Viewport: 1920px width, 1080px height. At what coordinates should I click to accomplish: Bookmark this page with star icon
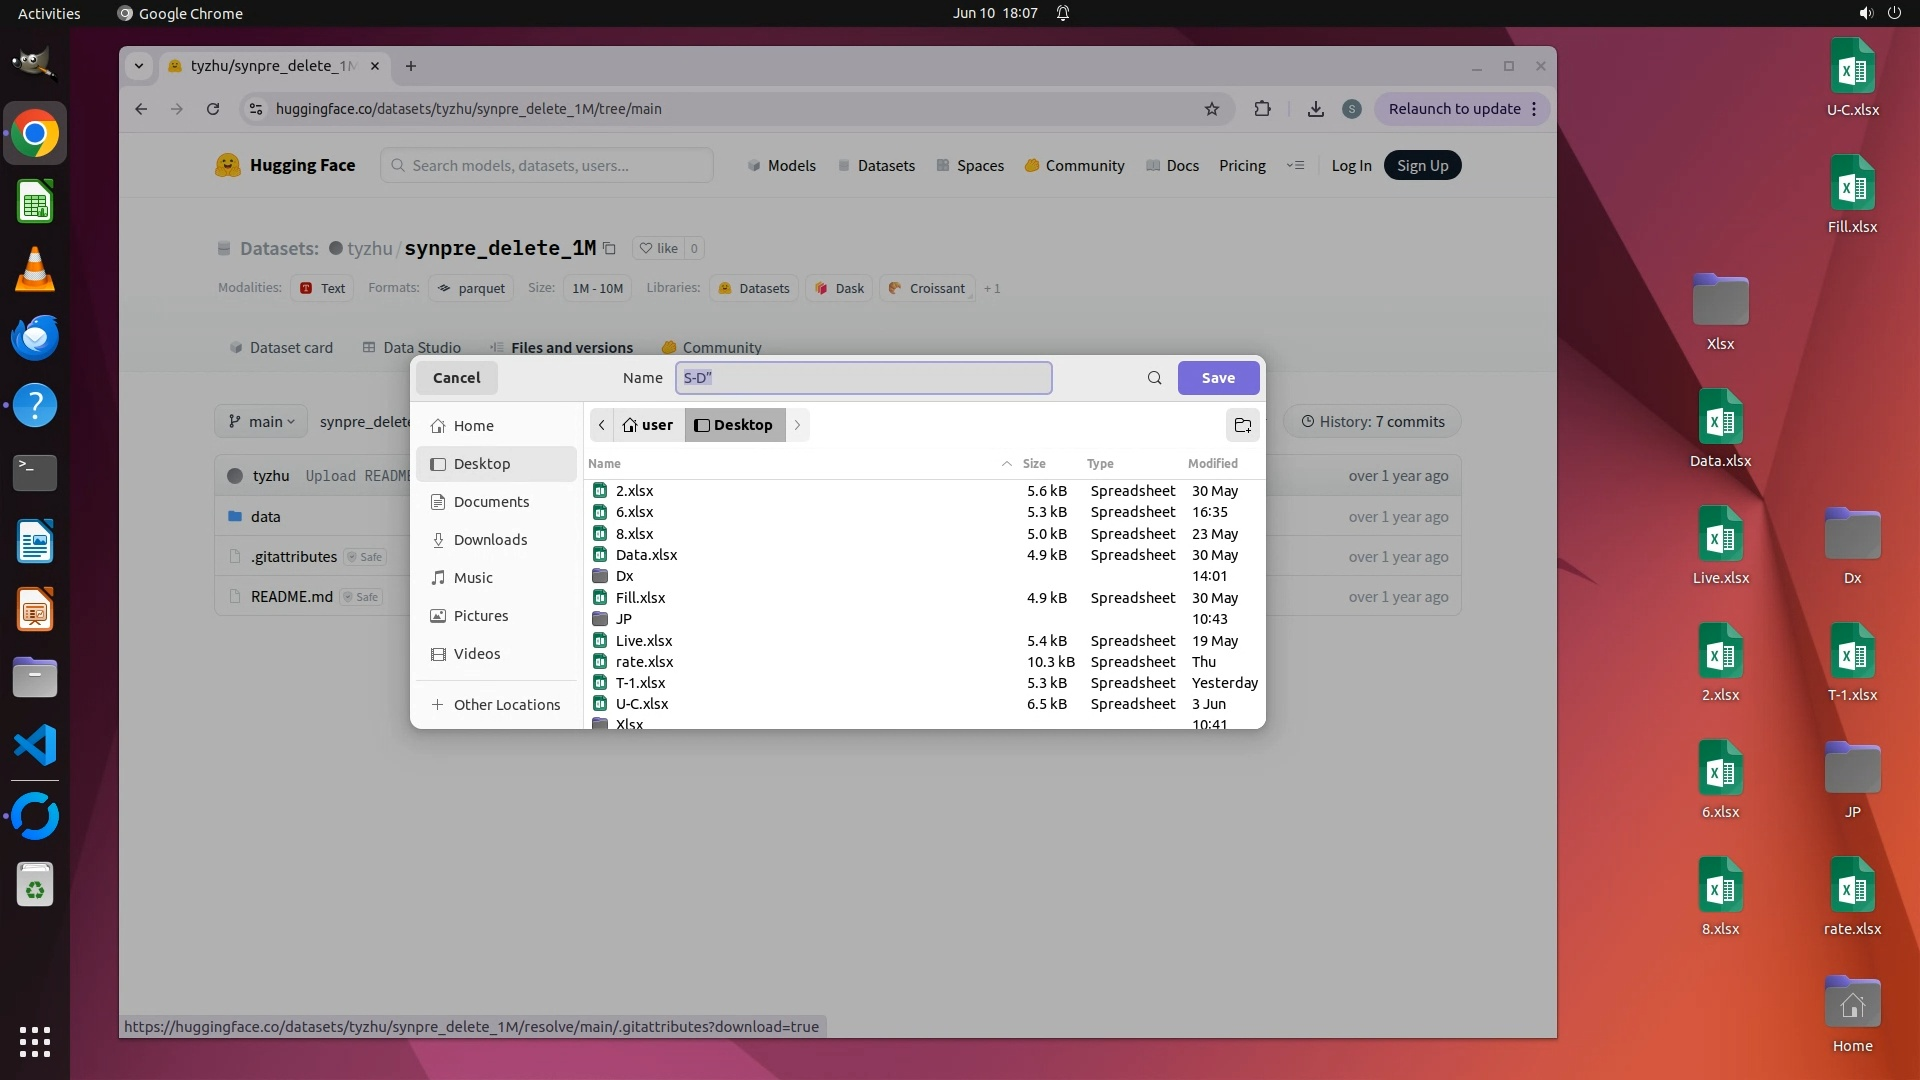pyautogui.click(x=1212, y=109)
